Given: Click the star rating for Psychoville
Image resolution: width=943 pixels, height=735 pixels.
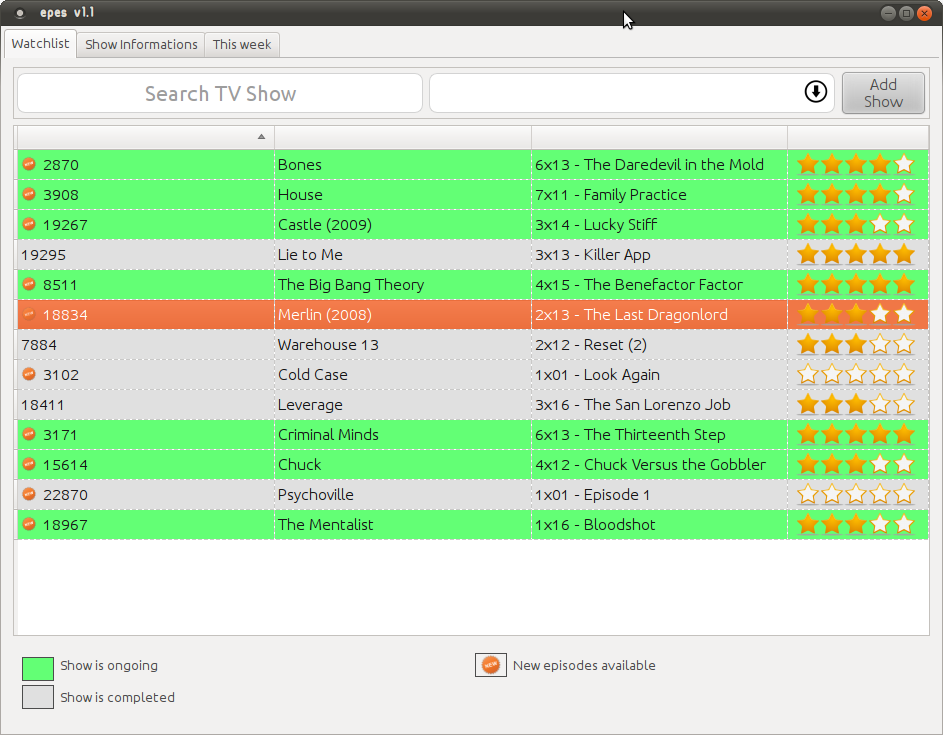Looking at the screenshot, I should [855, 494].
